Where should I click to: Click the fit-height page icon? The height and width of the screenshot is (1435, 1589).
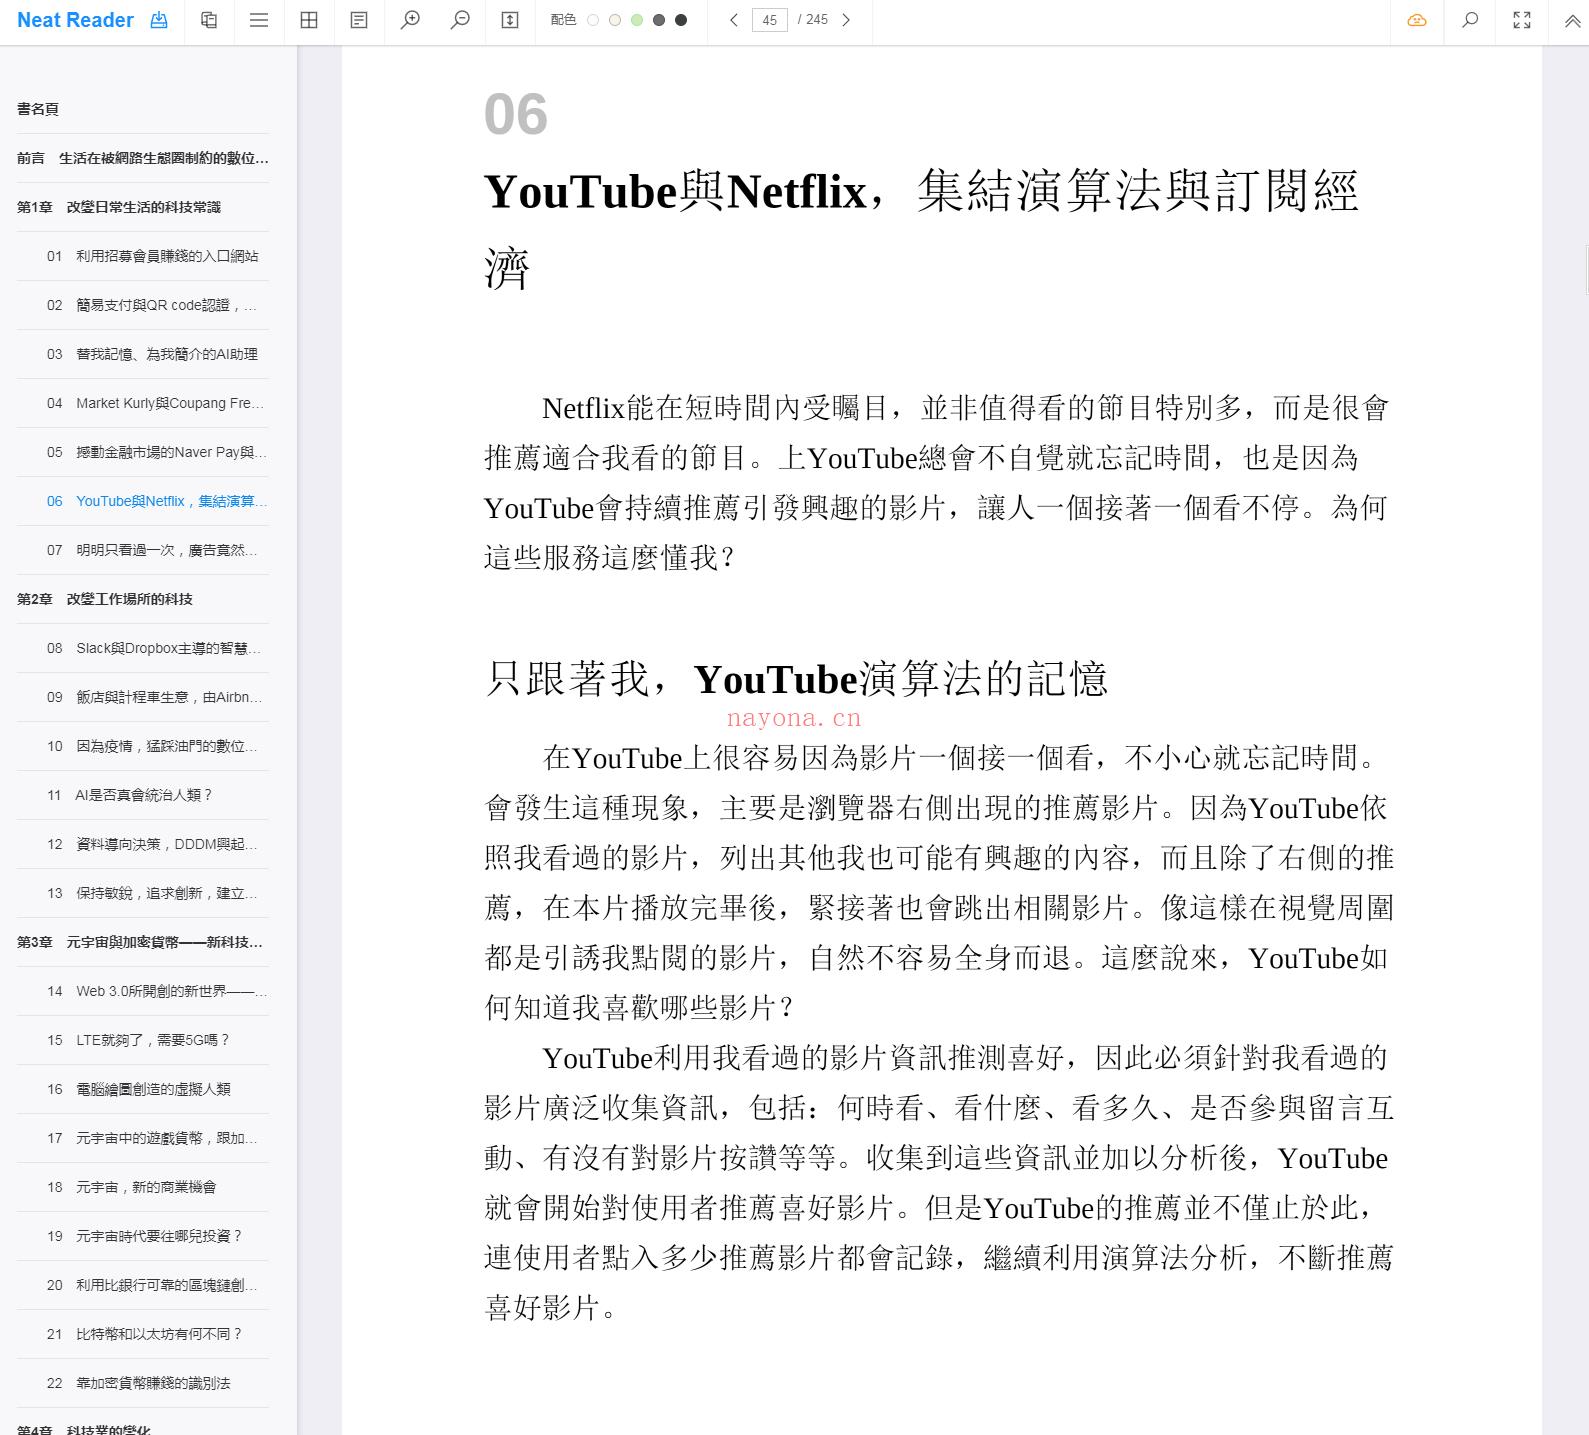coord(510,20)
